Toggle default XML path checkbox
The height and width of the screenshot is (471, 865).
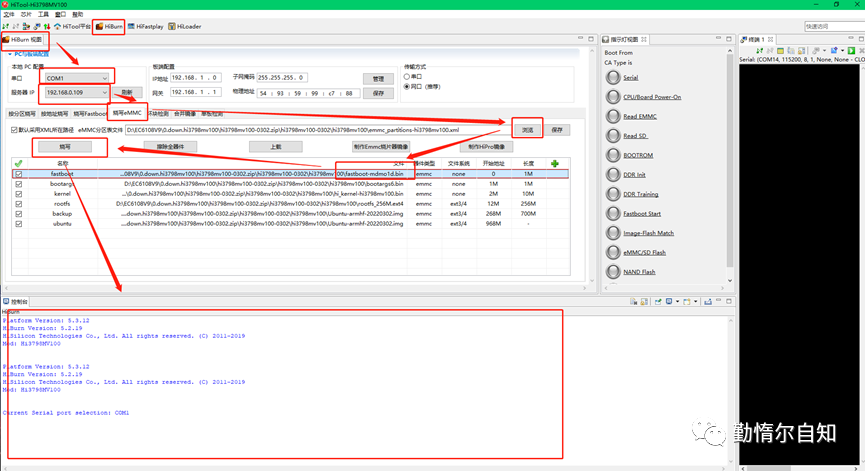click(14, 130)
